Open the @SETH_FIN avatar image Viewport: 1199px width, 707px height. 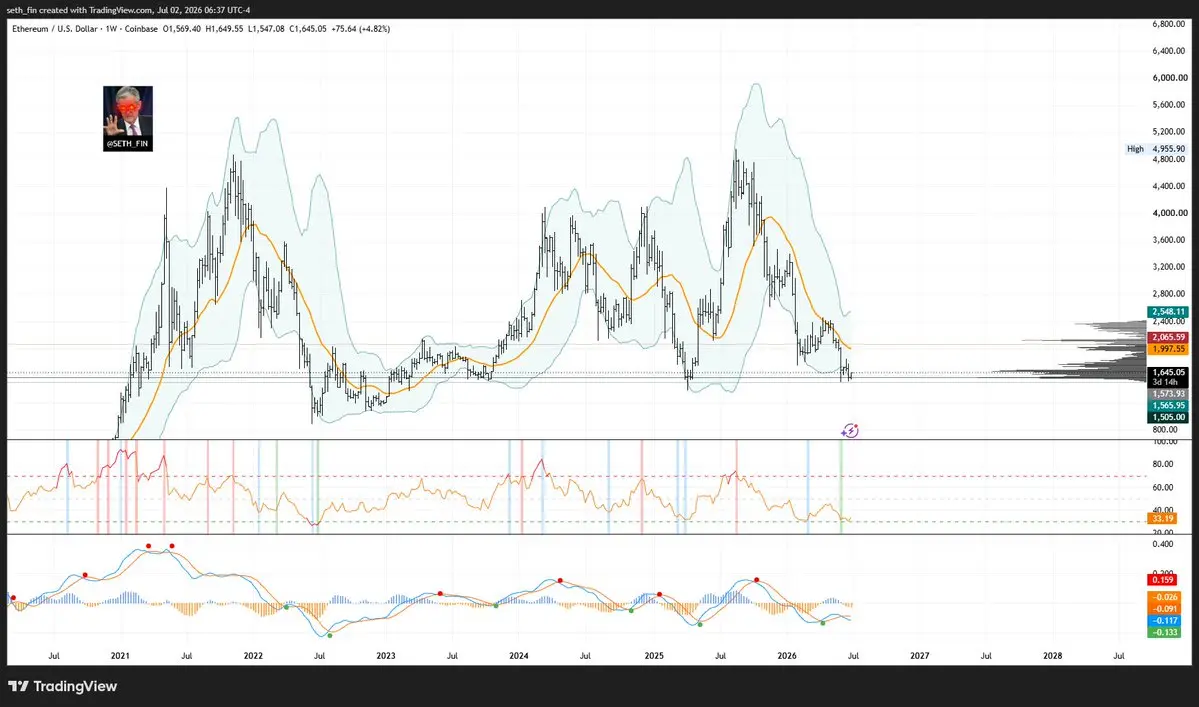point(128,118)
